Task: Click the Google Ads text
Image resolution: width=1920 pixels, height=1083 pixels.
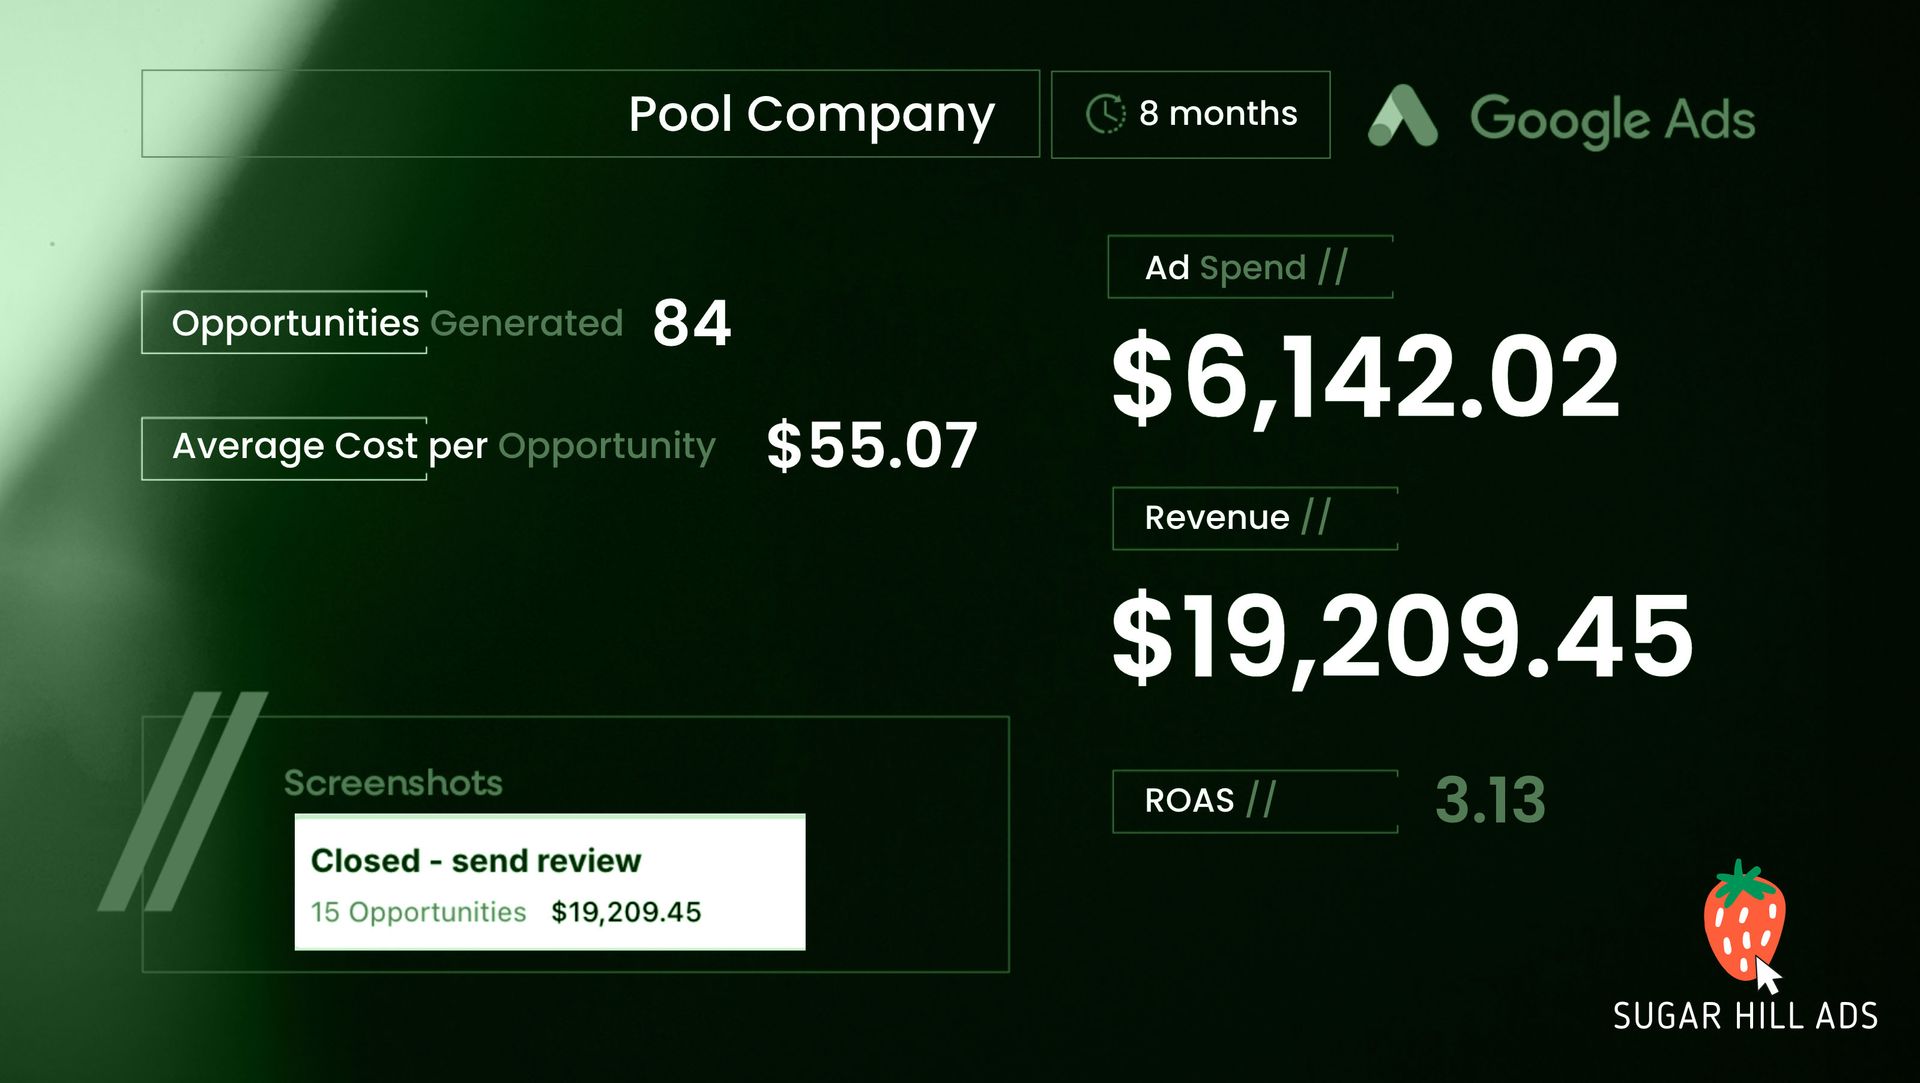Action: click(1612, 119)
